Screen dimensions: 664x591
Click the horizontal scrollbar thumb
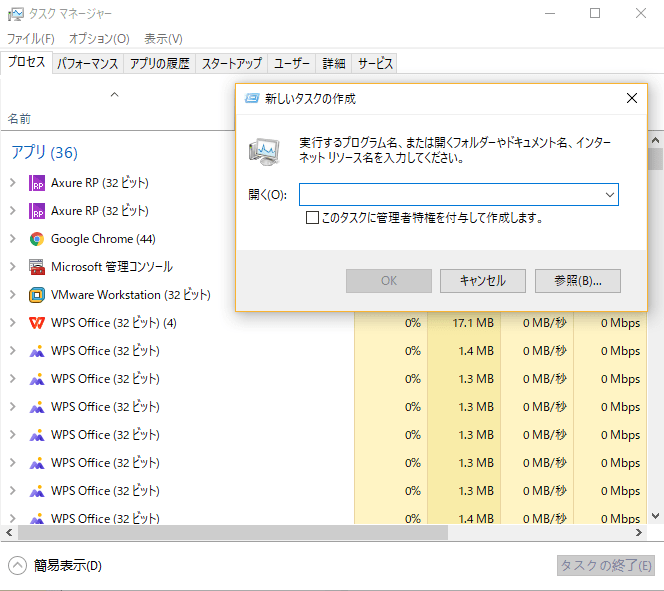tap(232, 533)
